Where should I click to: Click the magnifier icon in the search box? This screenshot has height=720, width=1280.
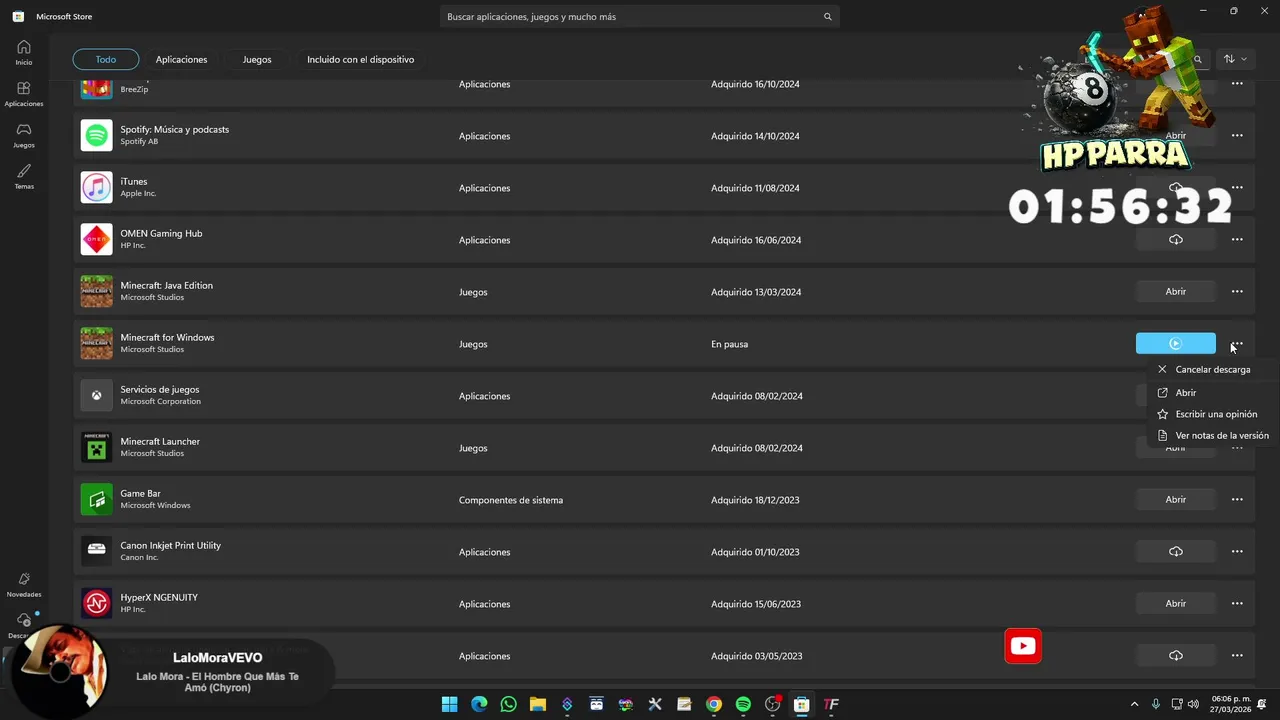(827, 17)
